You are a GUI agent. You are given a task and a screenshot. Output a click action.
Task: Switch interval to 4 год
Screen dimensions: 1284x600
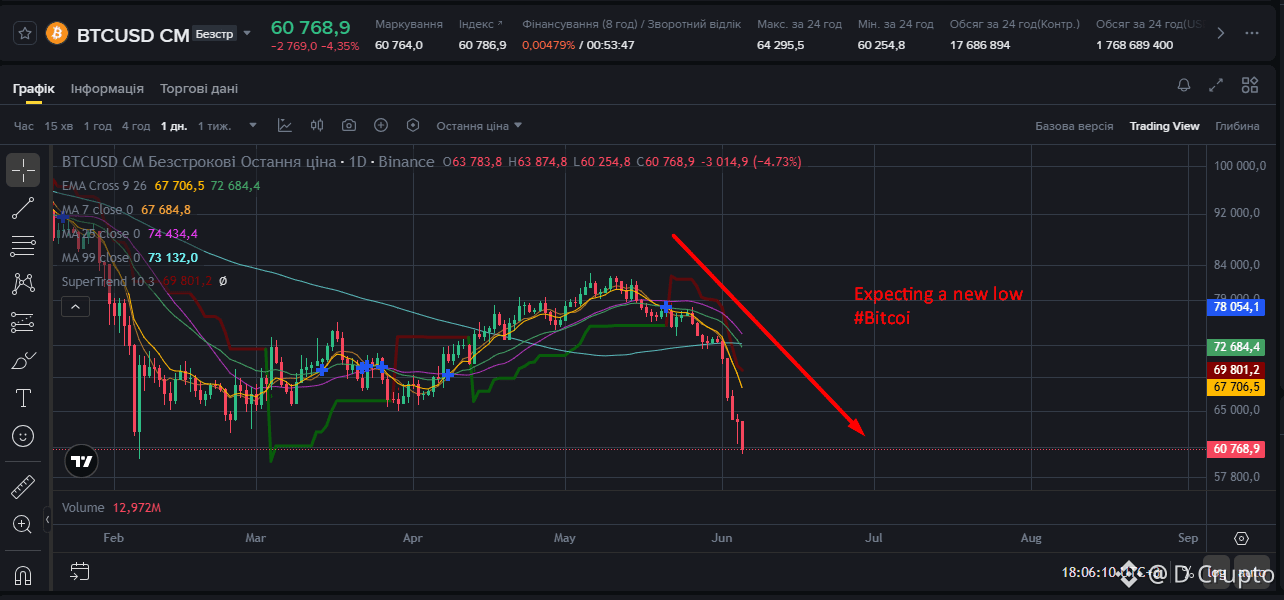pos(136,126)
